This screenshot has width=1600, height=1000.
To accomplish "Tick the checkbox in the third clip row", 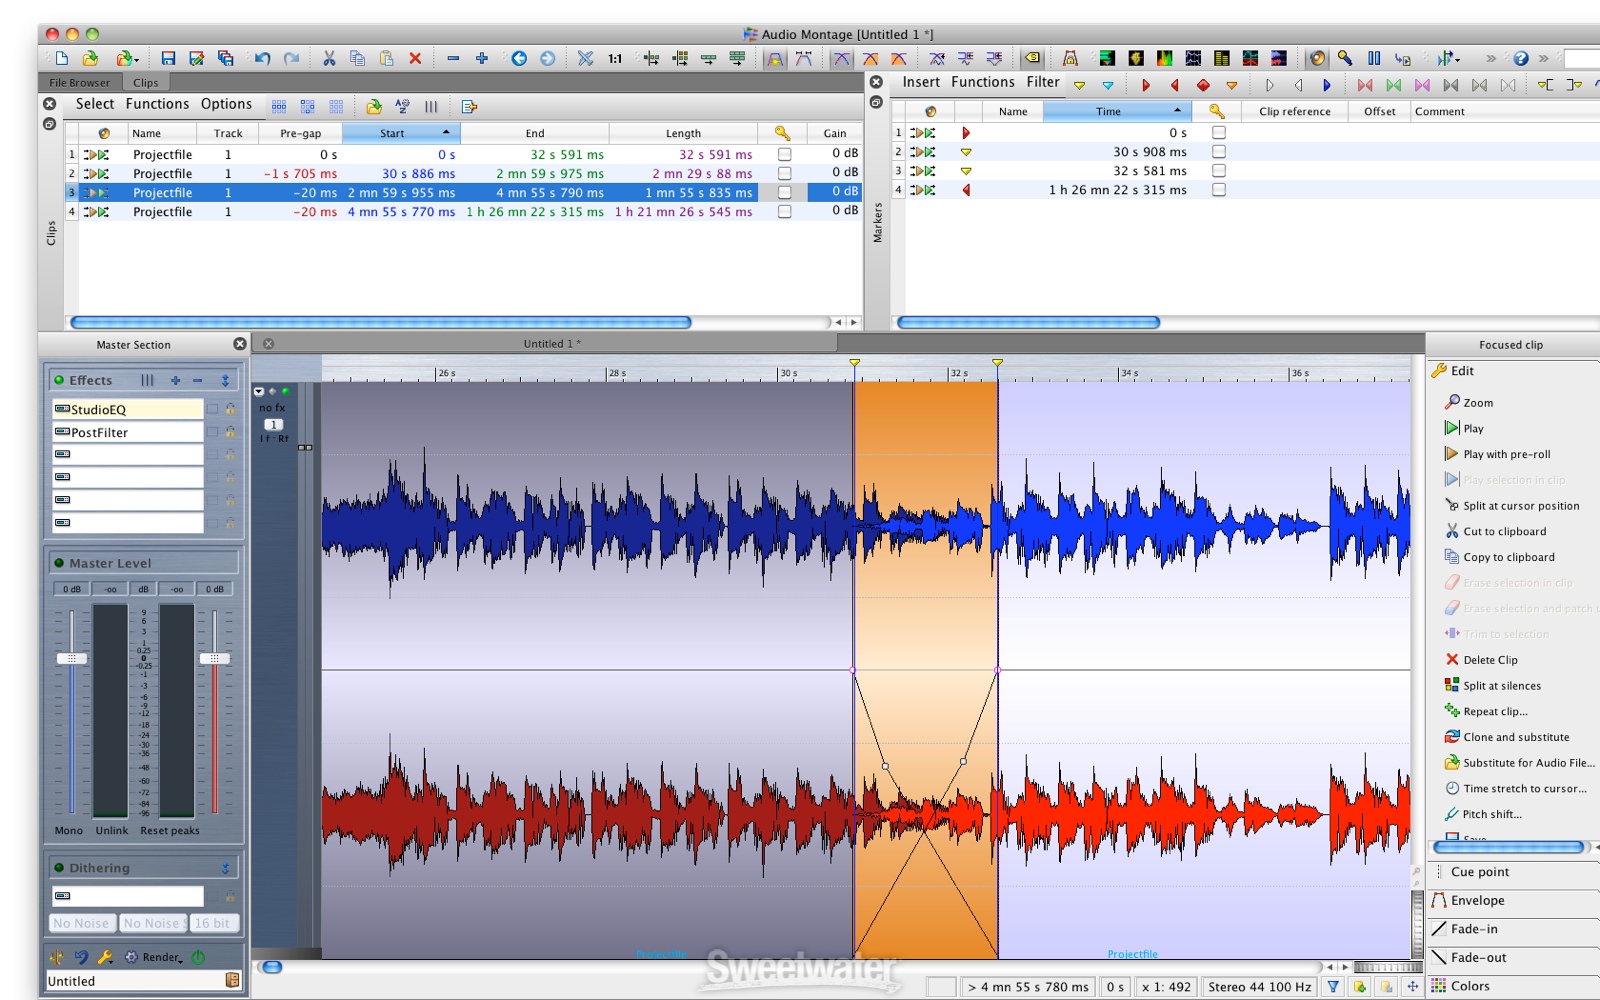I will [x=784, y=193].
